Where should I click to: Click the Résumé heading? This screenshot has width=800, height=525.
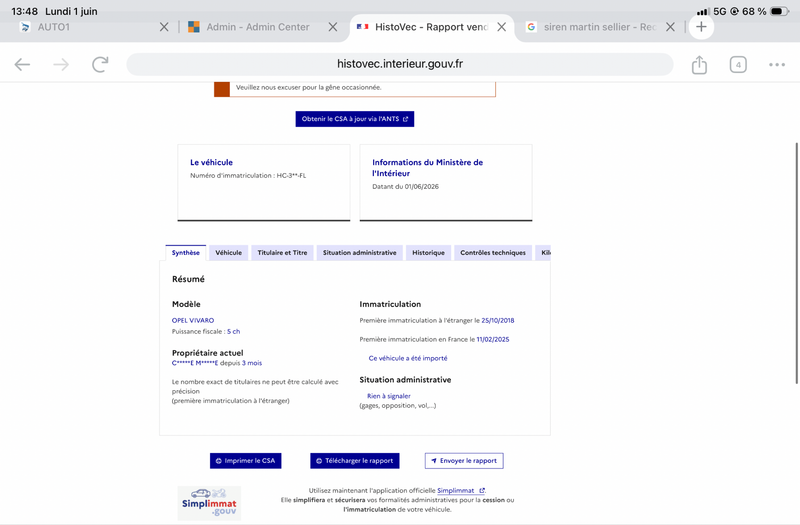pos(188,279)
